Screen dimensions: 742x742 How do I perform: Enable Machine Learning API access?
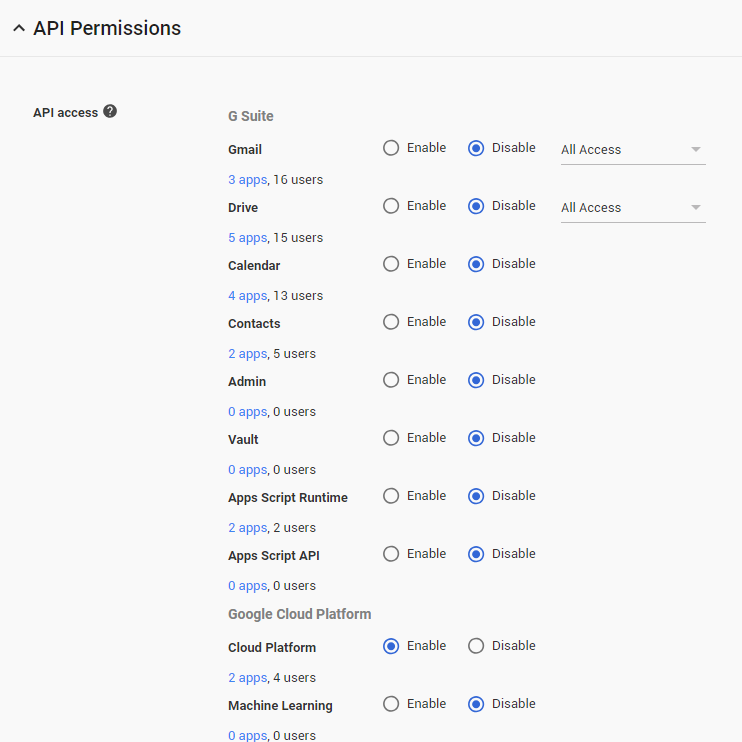(x=391, y=704)
